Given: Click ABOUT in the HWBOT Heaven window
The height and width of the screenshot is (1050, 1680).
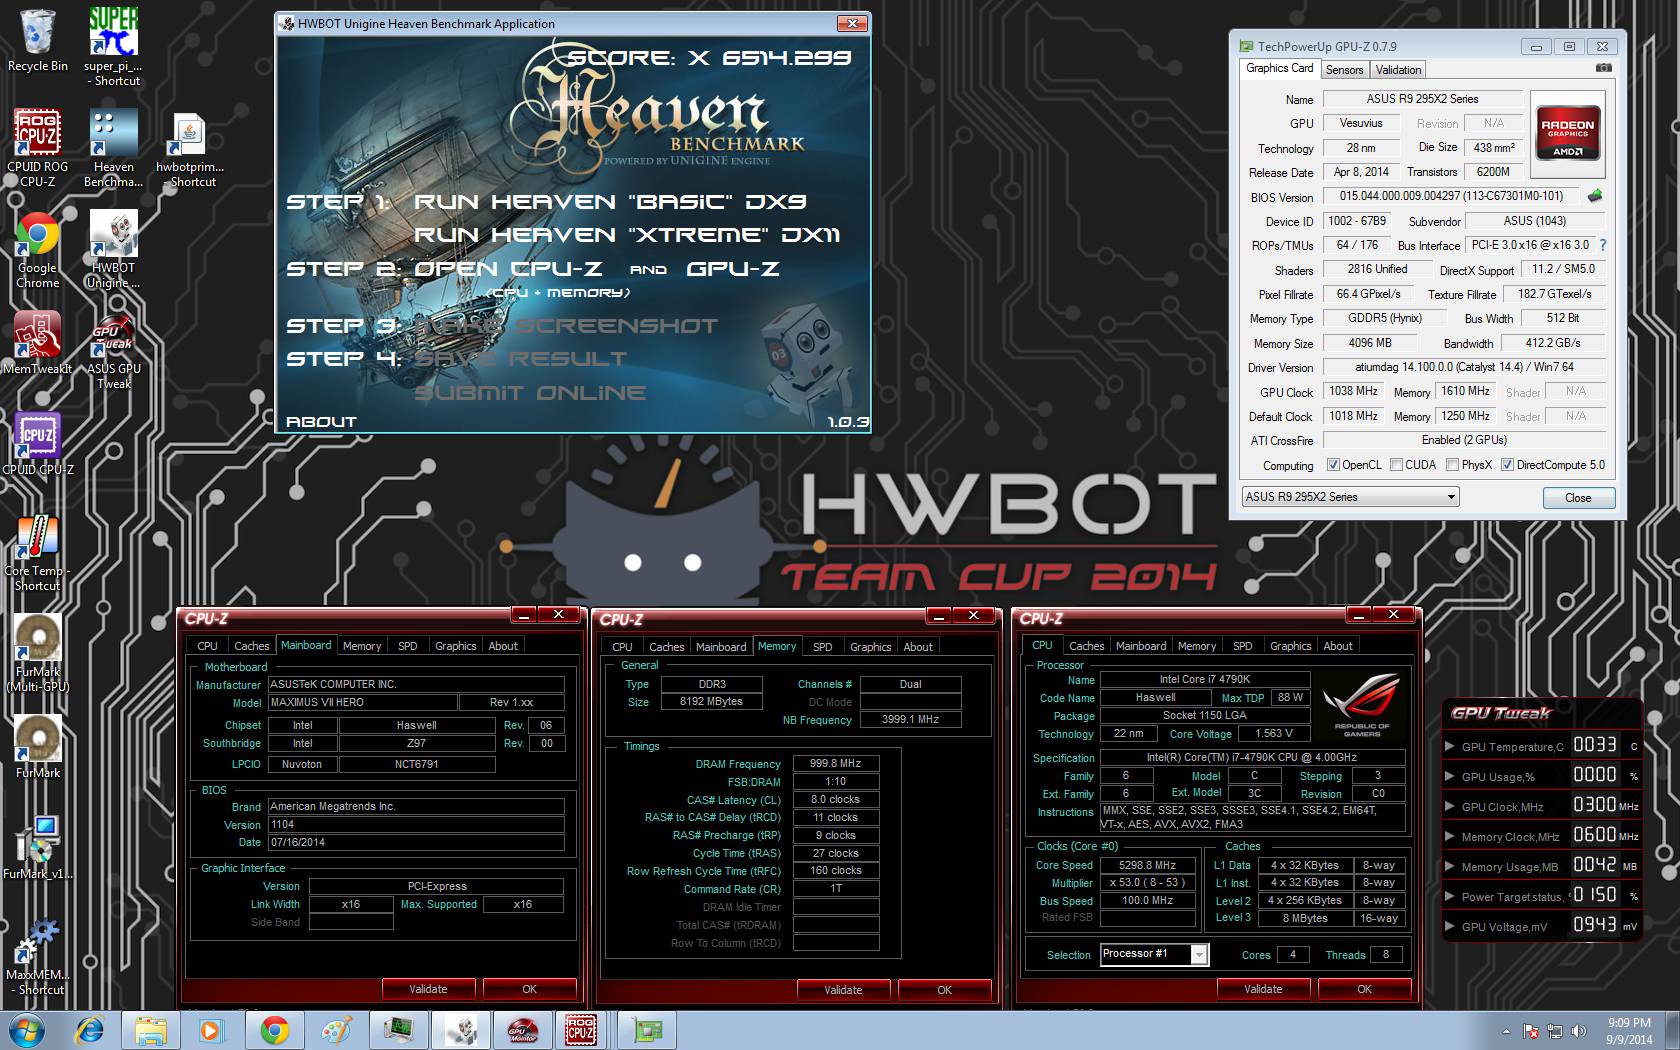Looking at the screenshot, I should [x=321, y=422].
